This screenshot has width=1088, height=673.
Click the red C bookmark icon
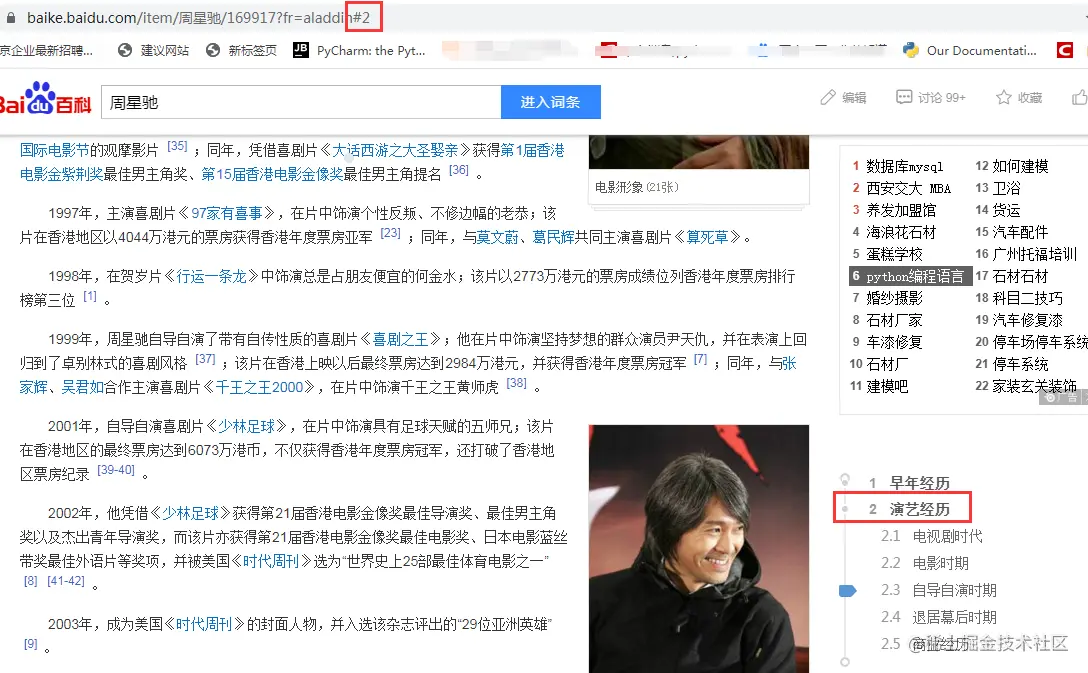[x=1064, y=50]
